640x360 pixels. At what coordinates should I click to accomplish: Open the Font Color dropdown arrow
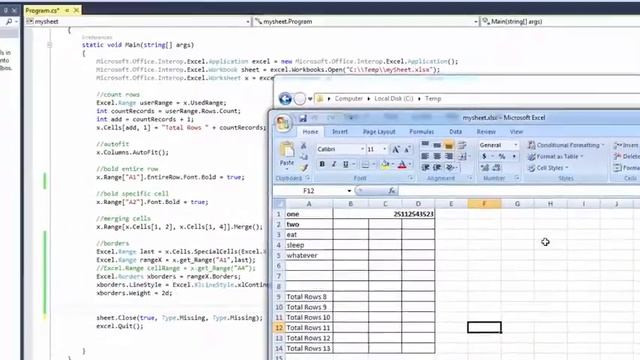coord(409,164)
